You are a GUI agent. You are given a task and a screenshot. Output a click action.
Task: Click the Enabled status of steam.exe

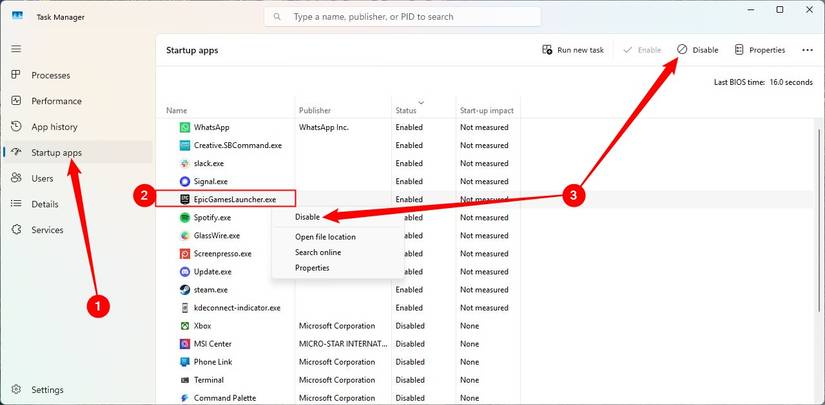[x=409, y=289]
